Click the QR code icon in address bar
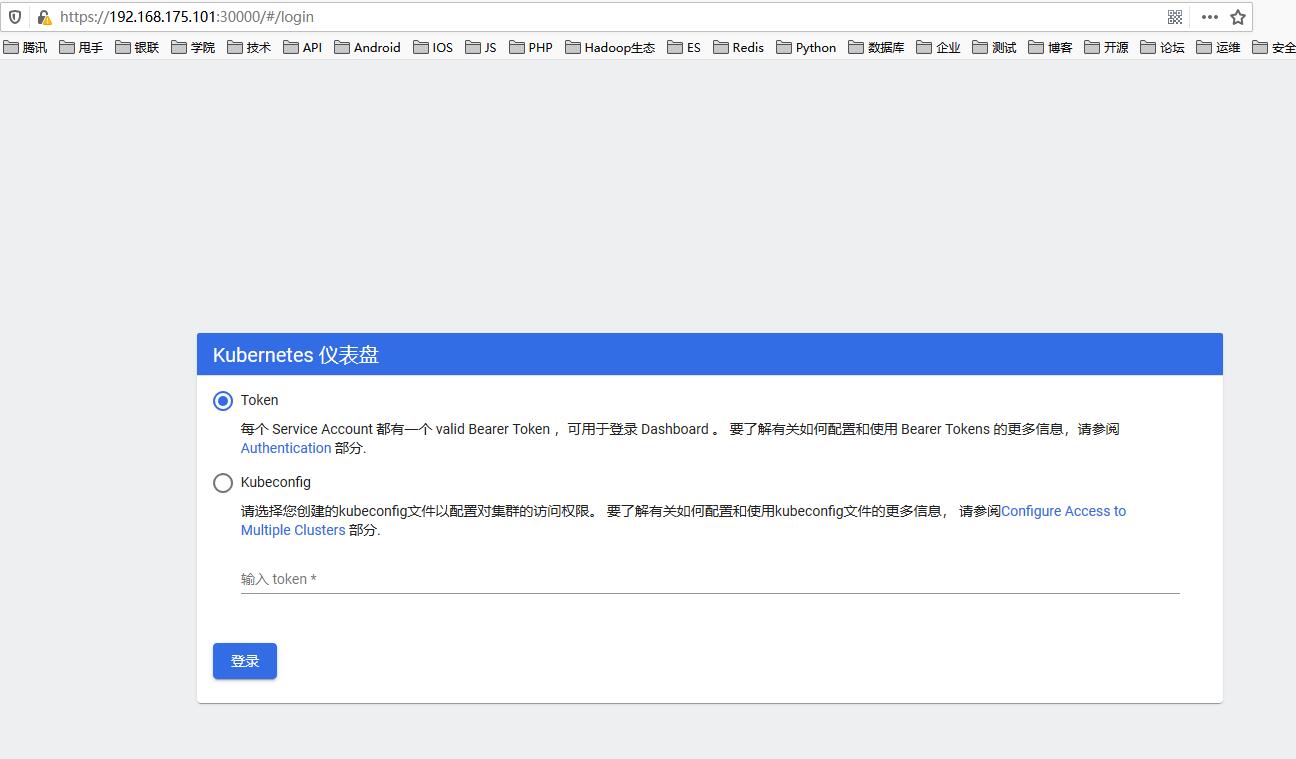Screen dimensions: 1296x759 (x=1175, y=17)
